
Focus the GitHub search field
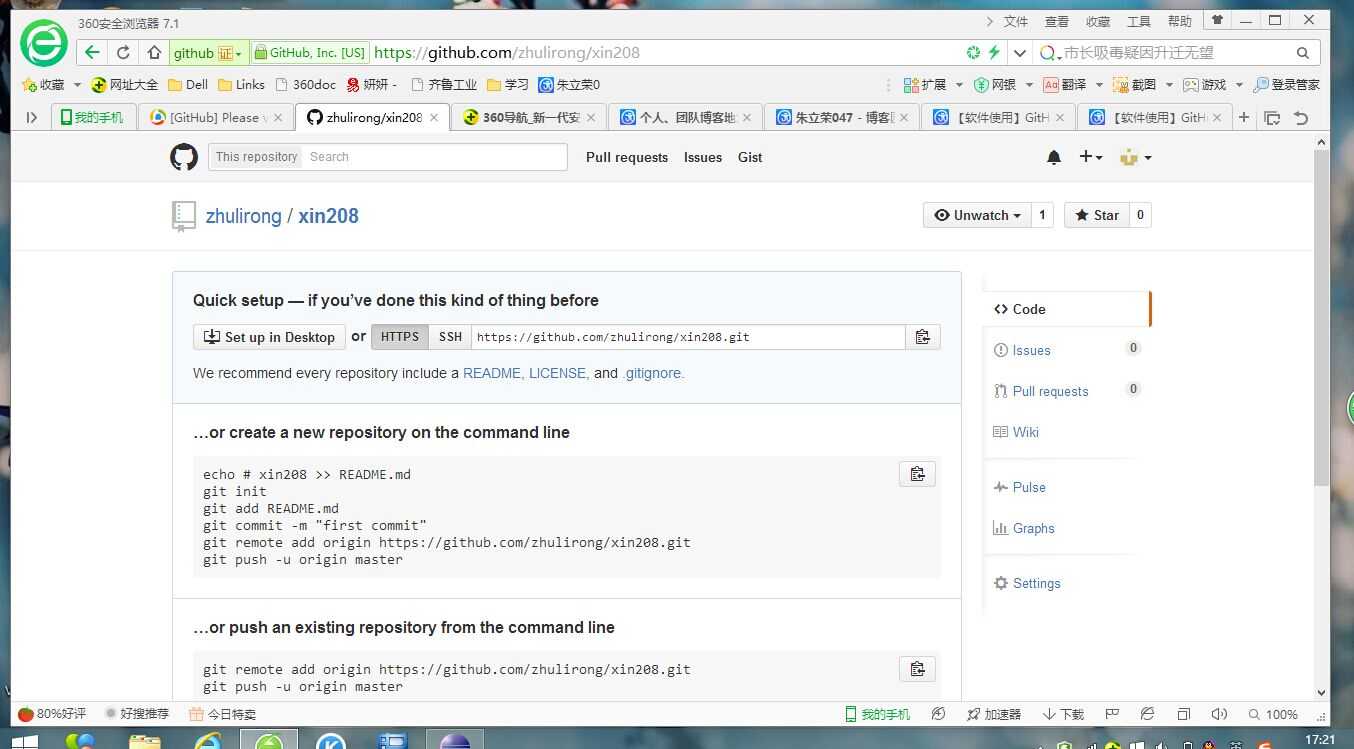pos(435,157)
